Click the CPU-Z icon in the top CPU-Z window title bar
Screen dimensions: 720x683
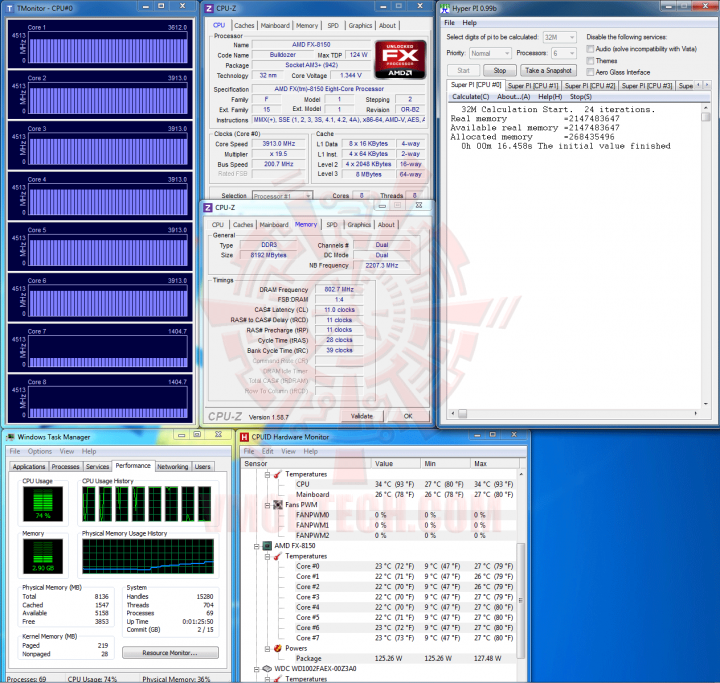[209, 8]
